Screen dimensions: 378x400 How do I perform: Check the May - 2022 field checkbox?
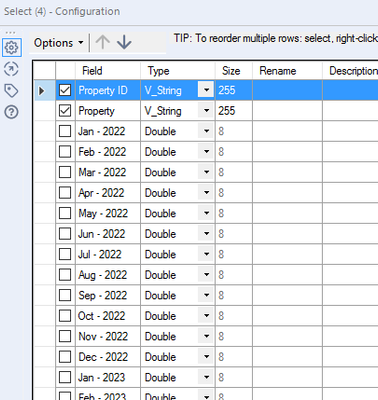coord(65,213)
